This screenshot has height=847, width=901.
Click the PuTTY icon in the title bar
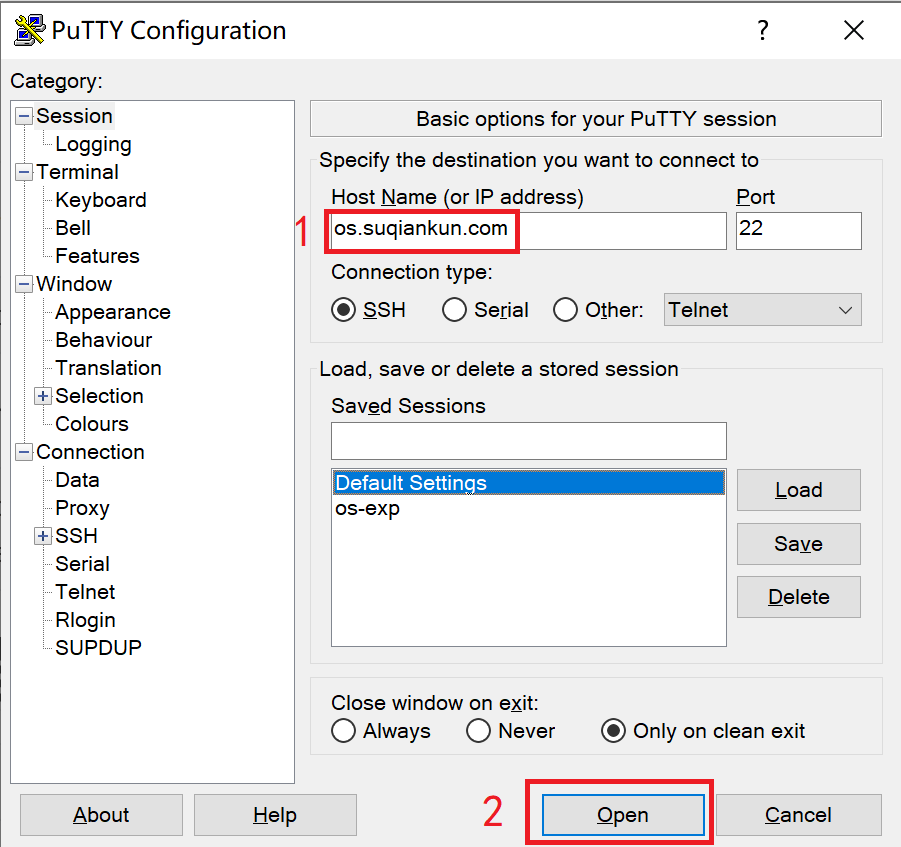pos(27,29)
